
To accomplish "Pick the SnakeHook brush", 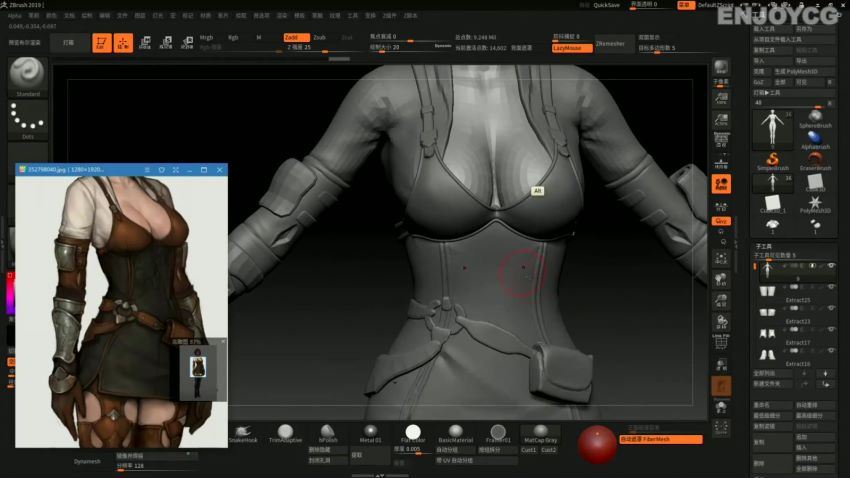I will point(243,434).
